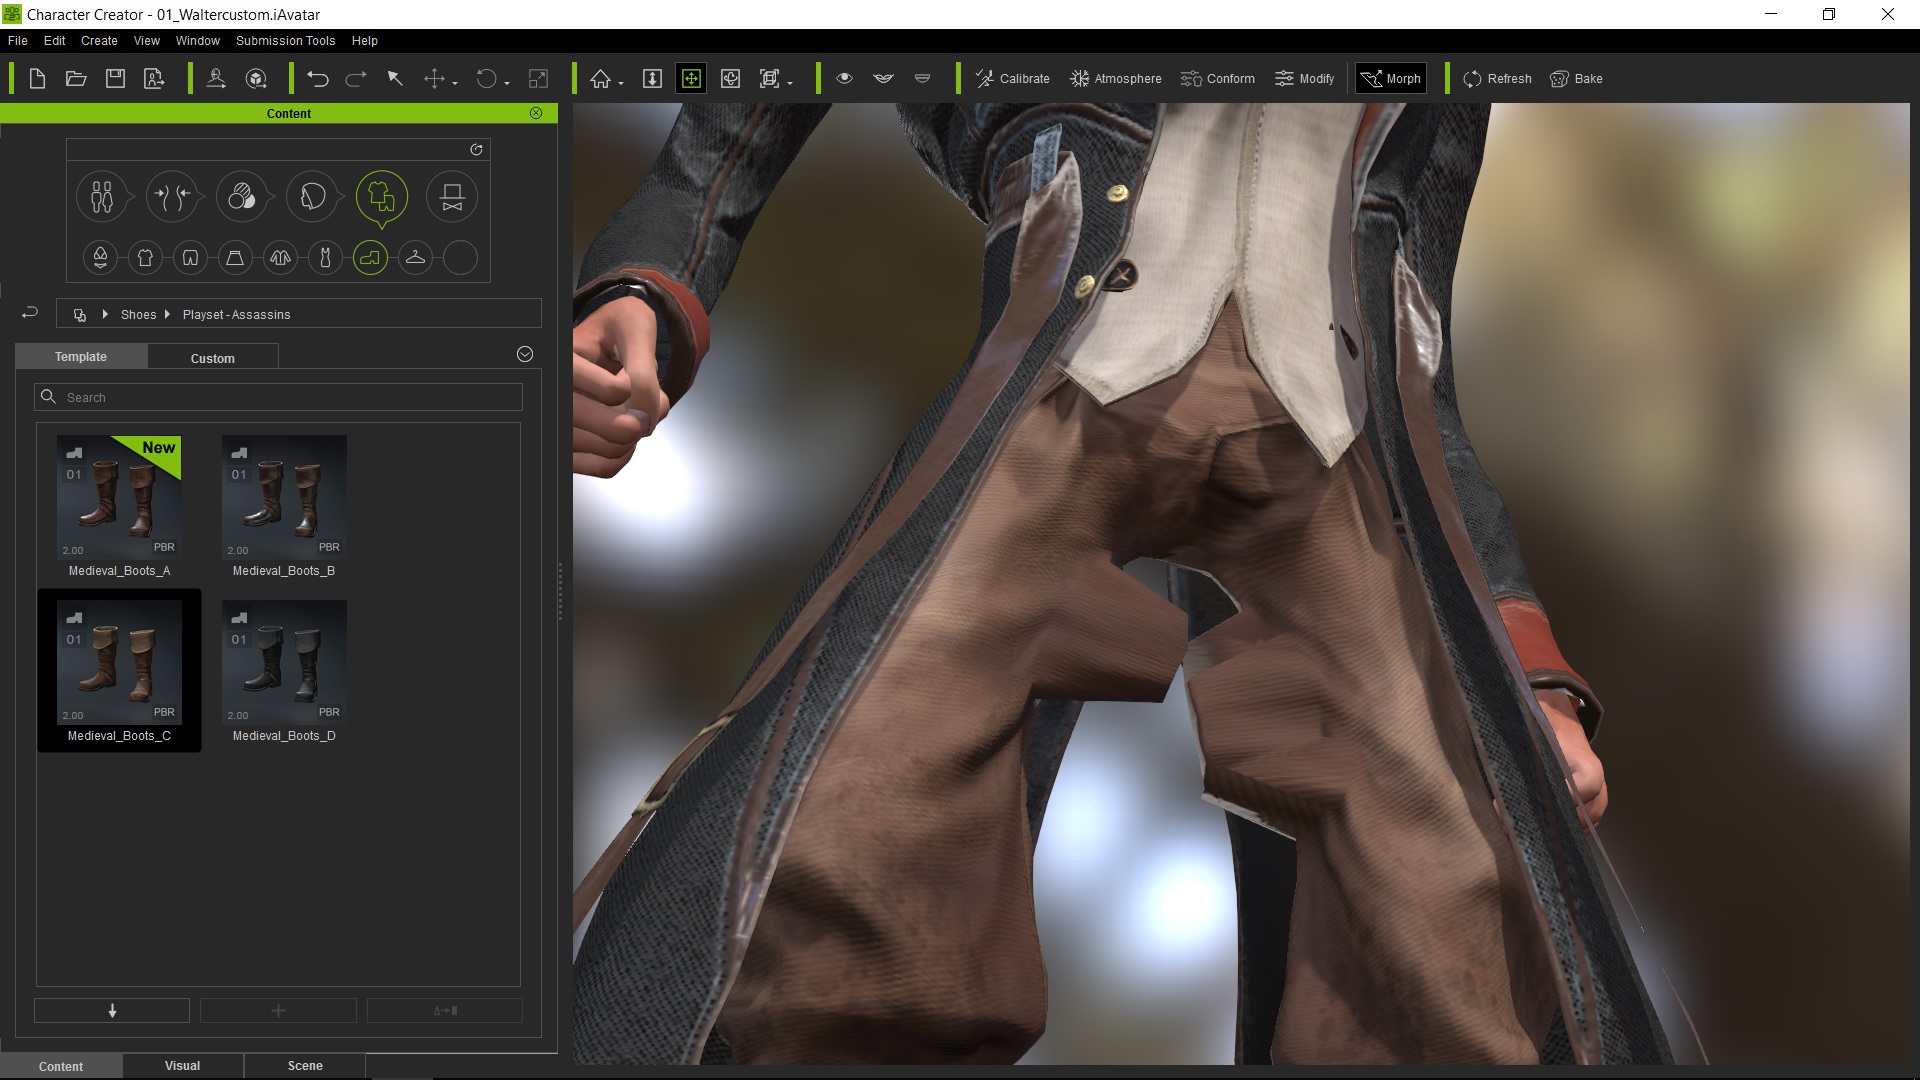This screenshot has width=1920, height=1080.
Task: Select the Hanger subcategory icon
Action: (x=415, y=258)
